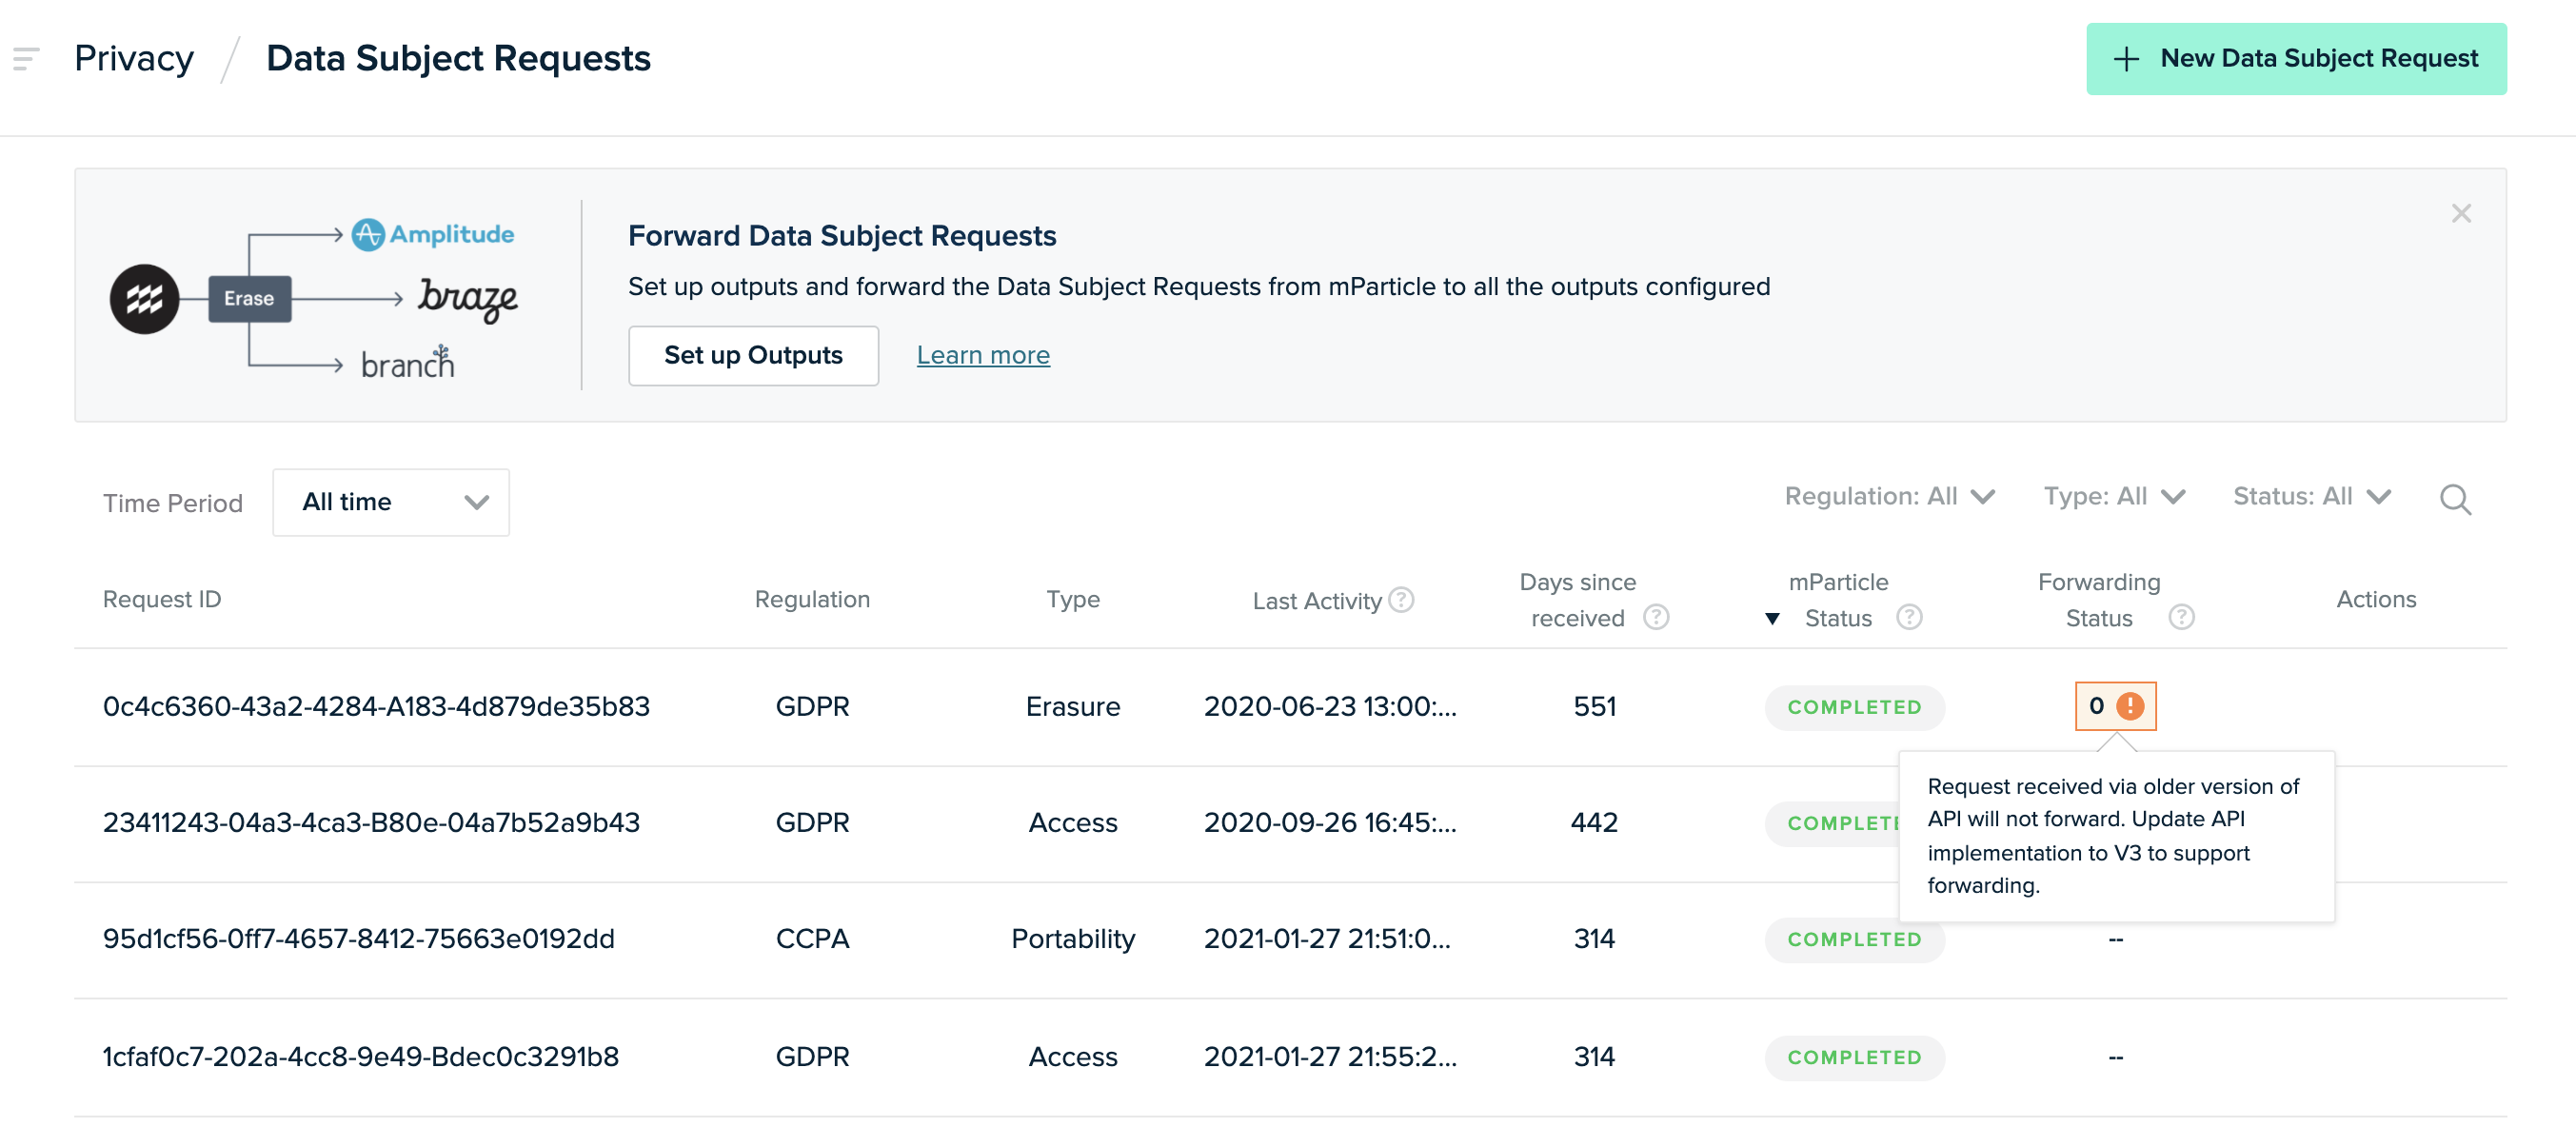The width and height of the screenshot is (2576, 1127).
Task: Click Data Subject Requests page title
Action: click(x=458, y=59)
